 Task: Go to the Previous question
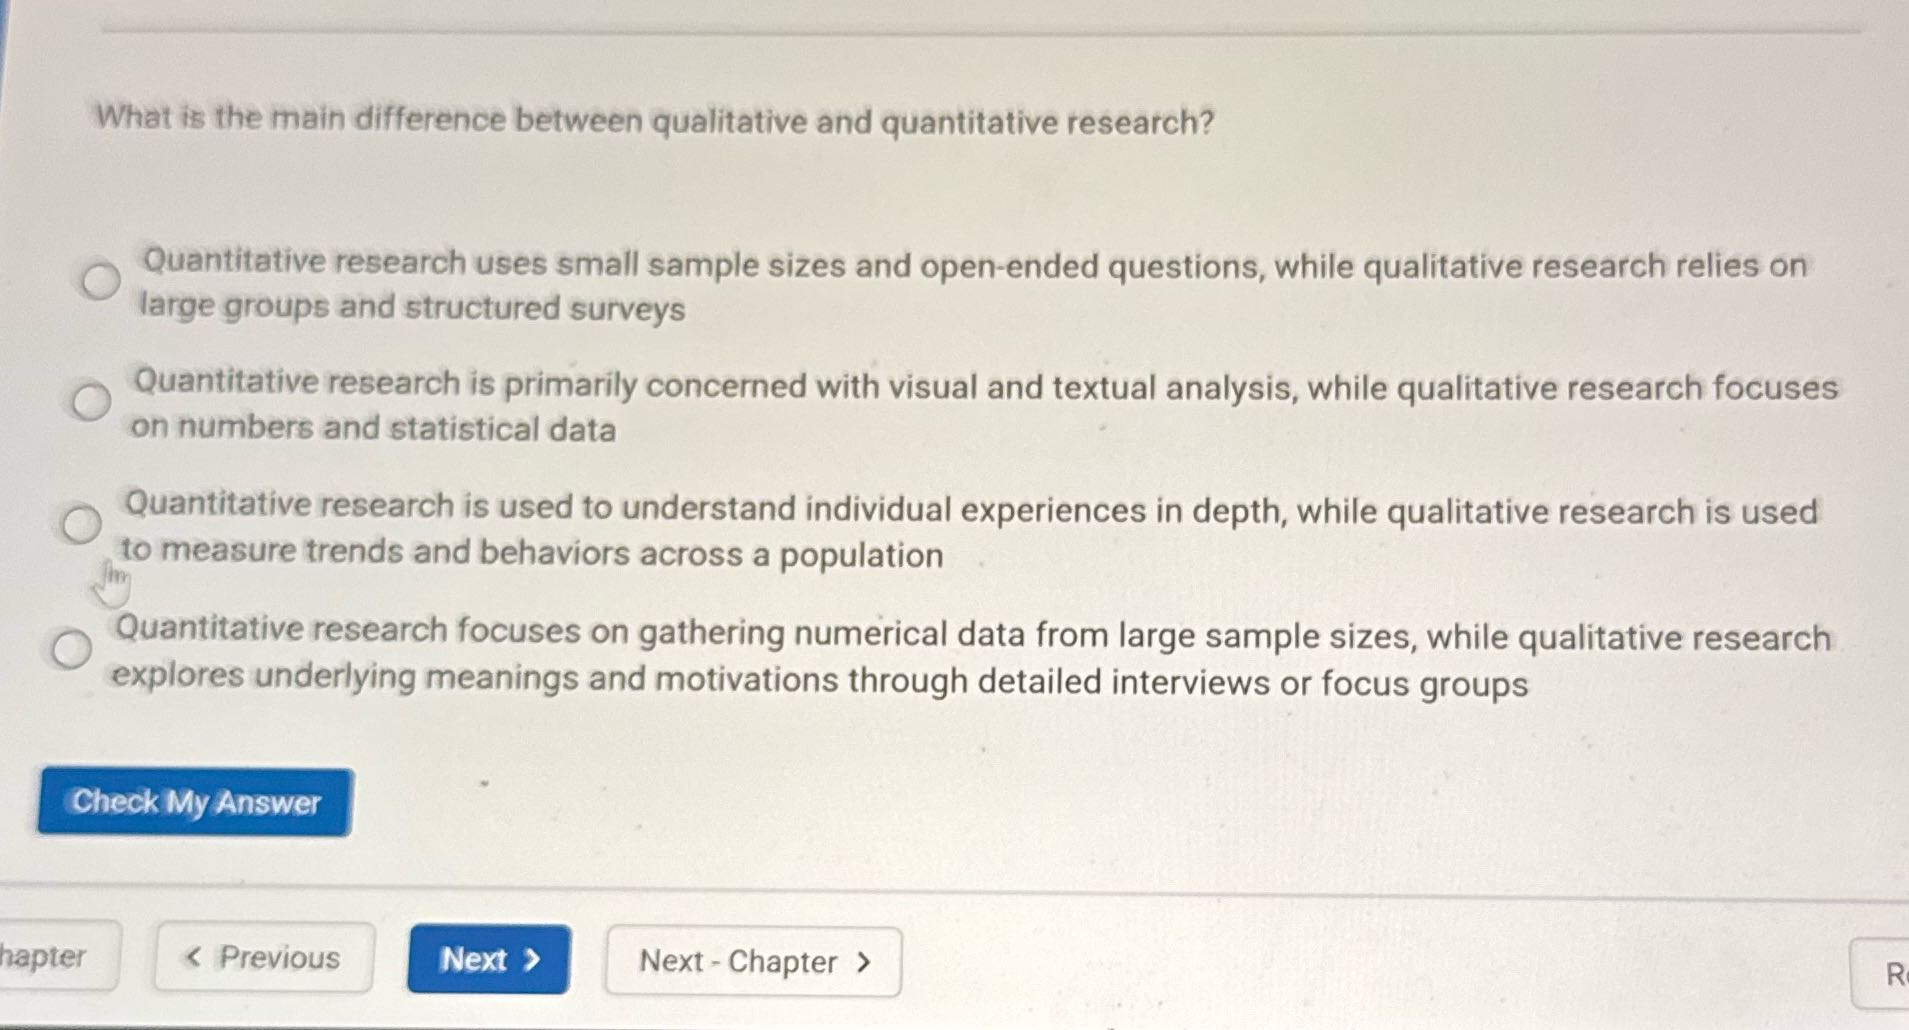[263, 959]
